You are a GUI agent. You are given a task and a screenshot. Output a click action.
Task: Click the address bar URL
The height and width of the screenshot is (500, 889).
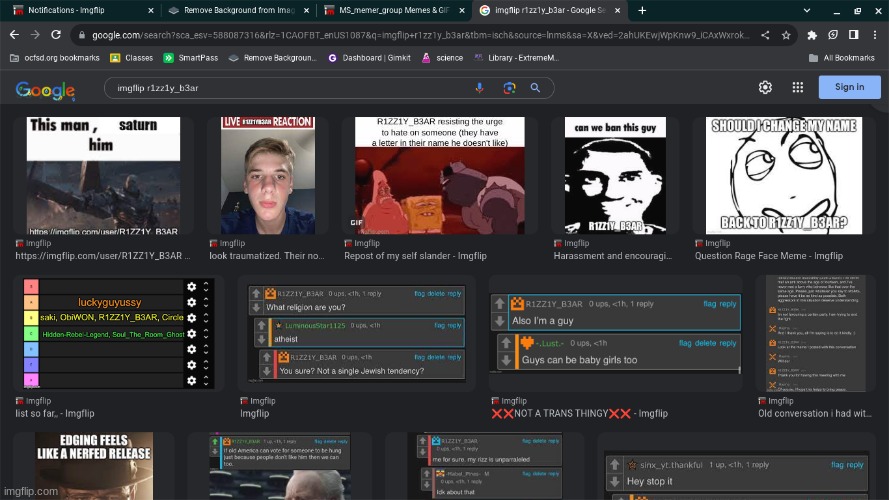[x=420, y=35]
